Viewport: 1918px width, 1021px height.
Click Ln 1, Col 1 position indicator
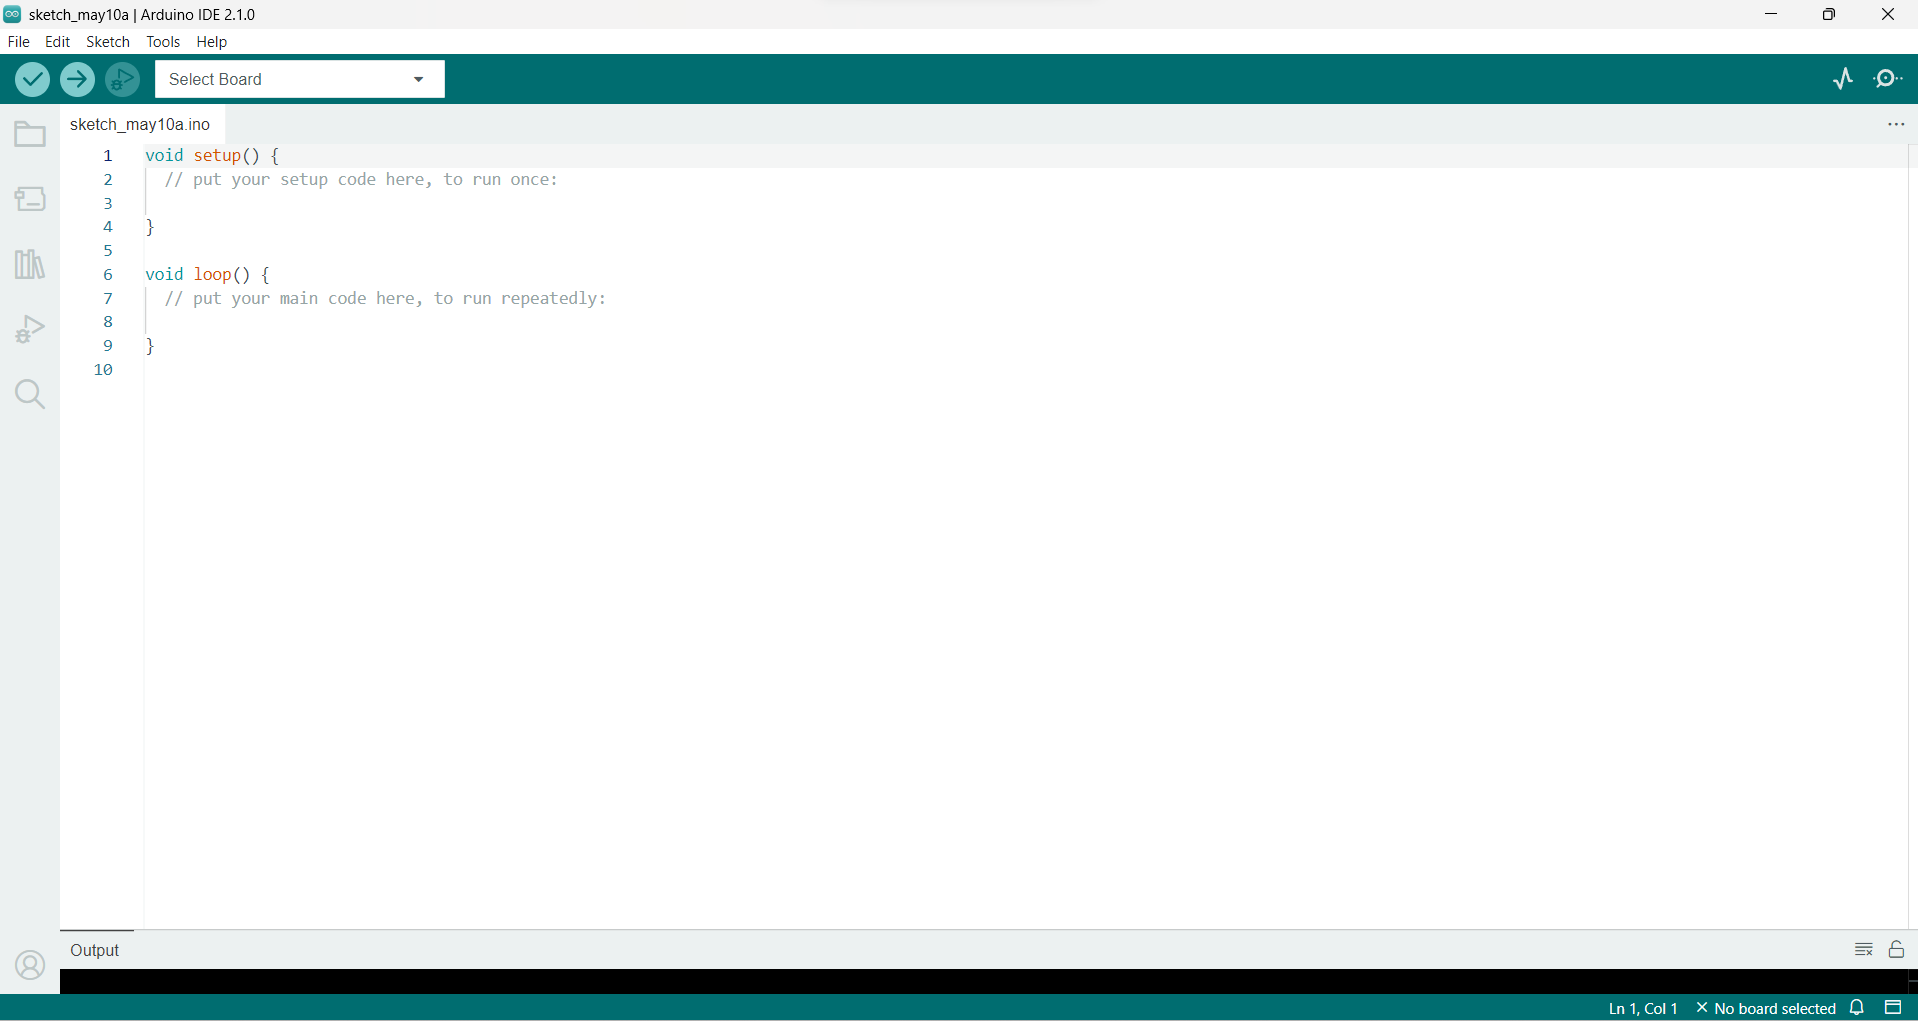point(1642,1008)
